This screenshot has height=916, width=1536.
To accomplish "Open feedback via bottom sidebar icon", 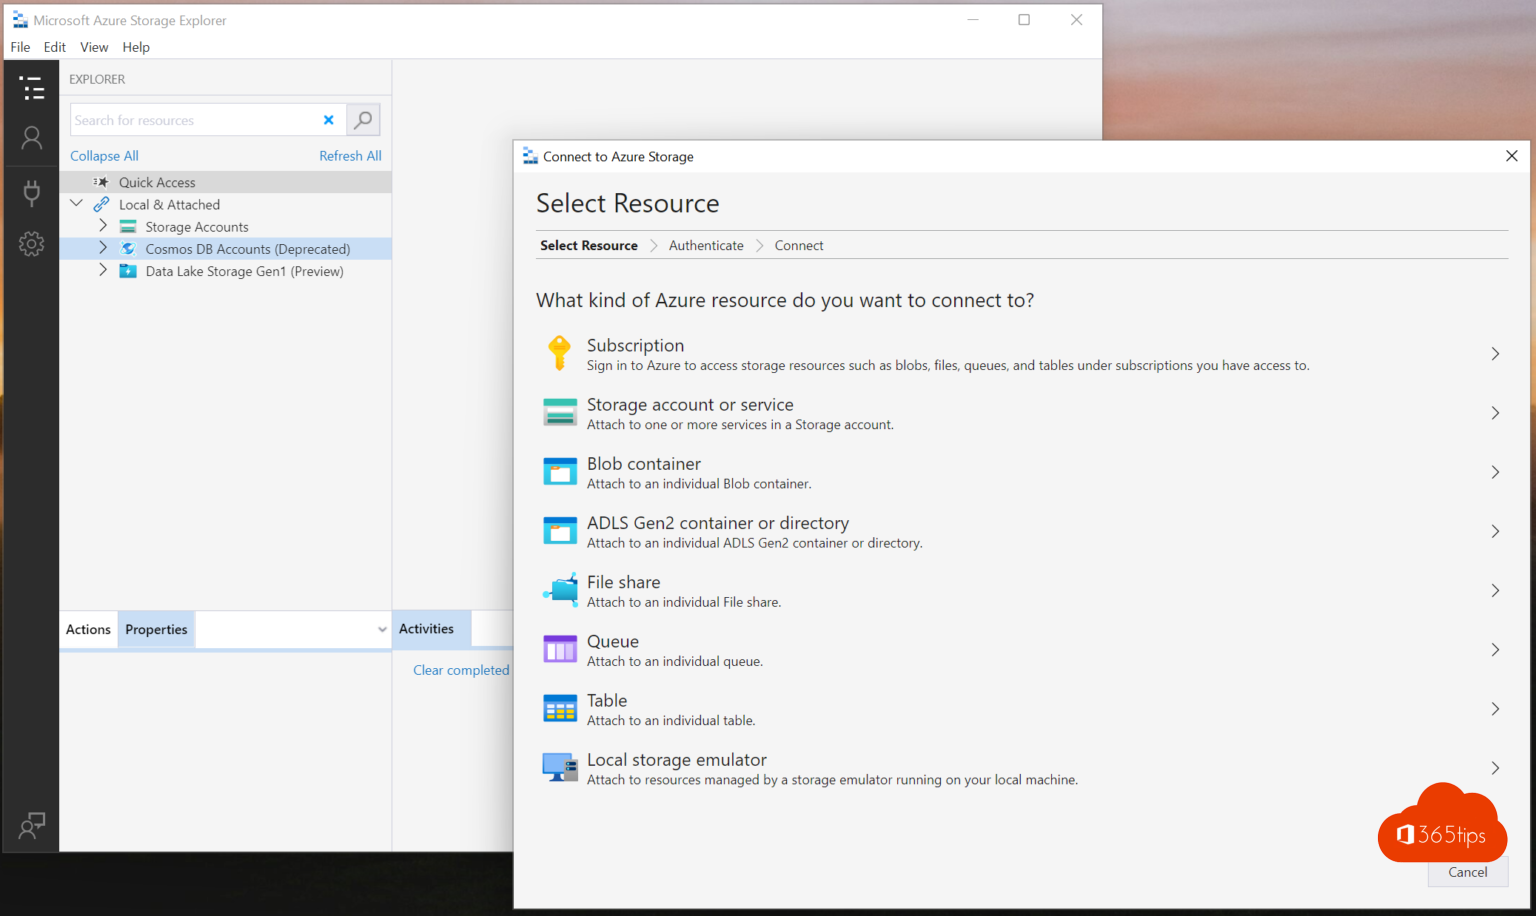I will [31, 826].
